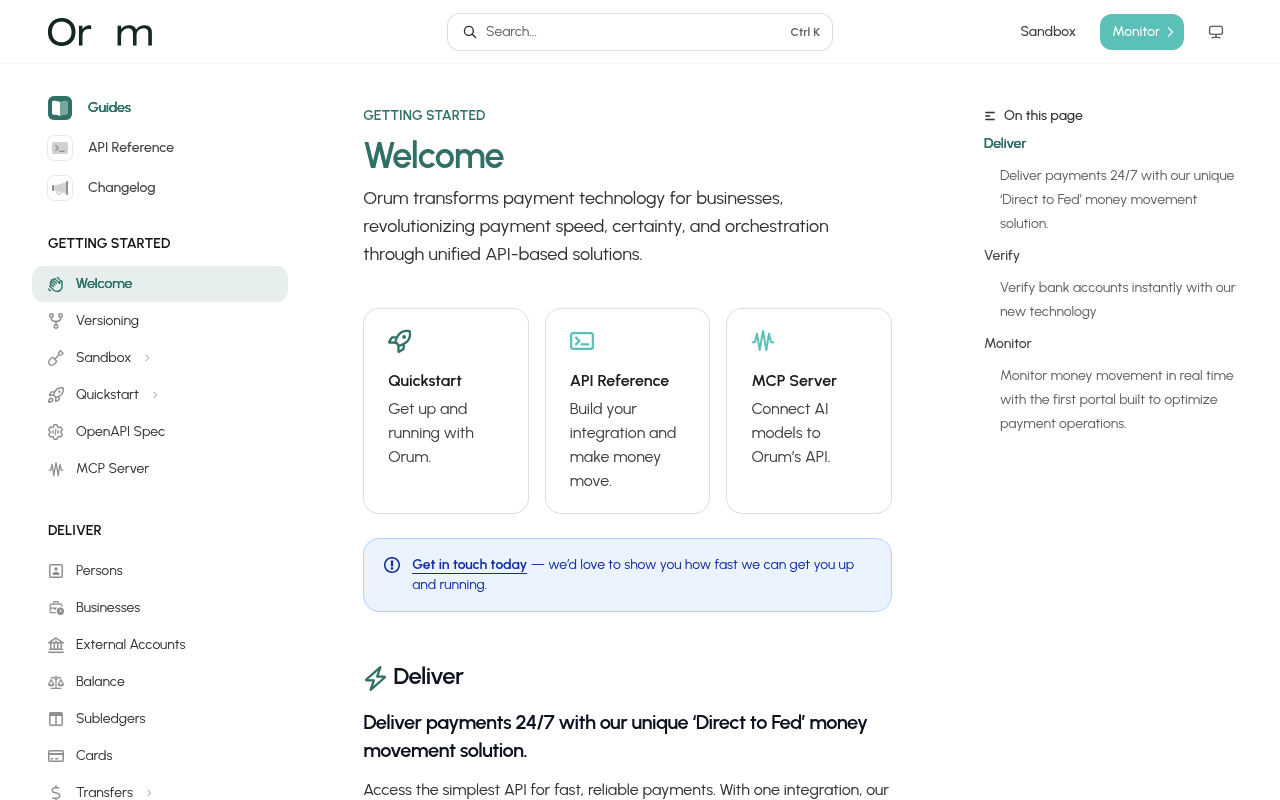Click the Subledgers table icon
Viewport: 1280px width, 800px height.
(x=56, y=719)
